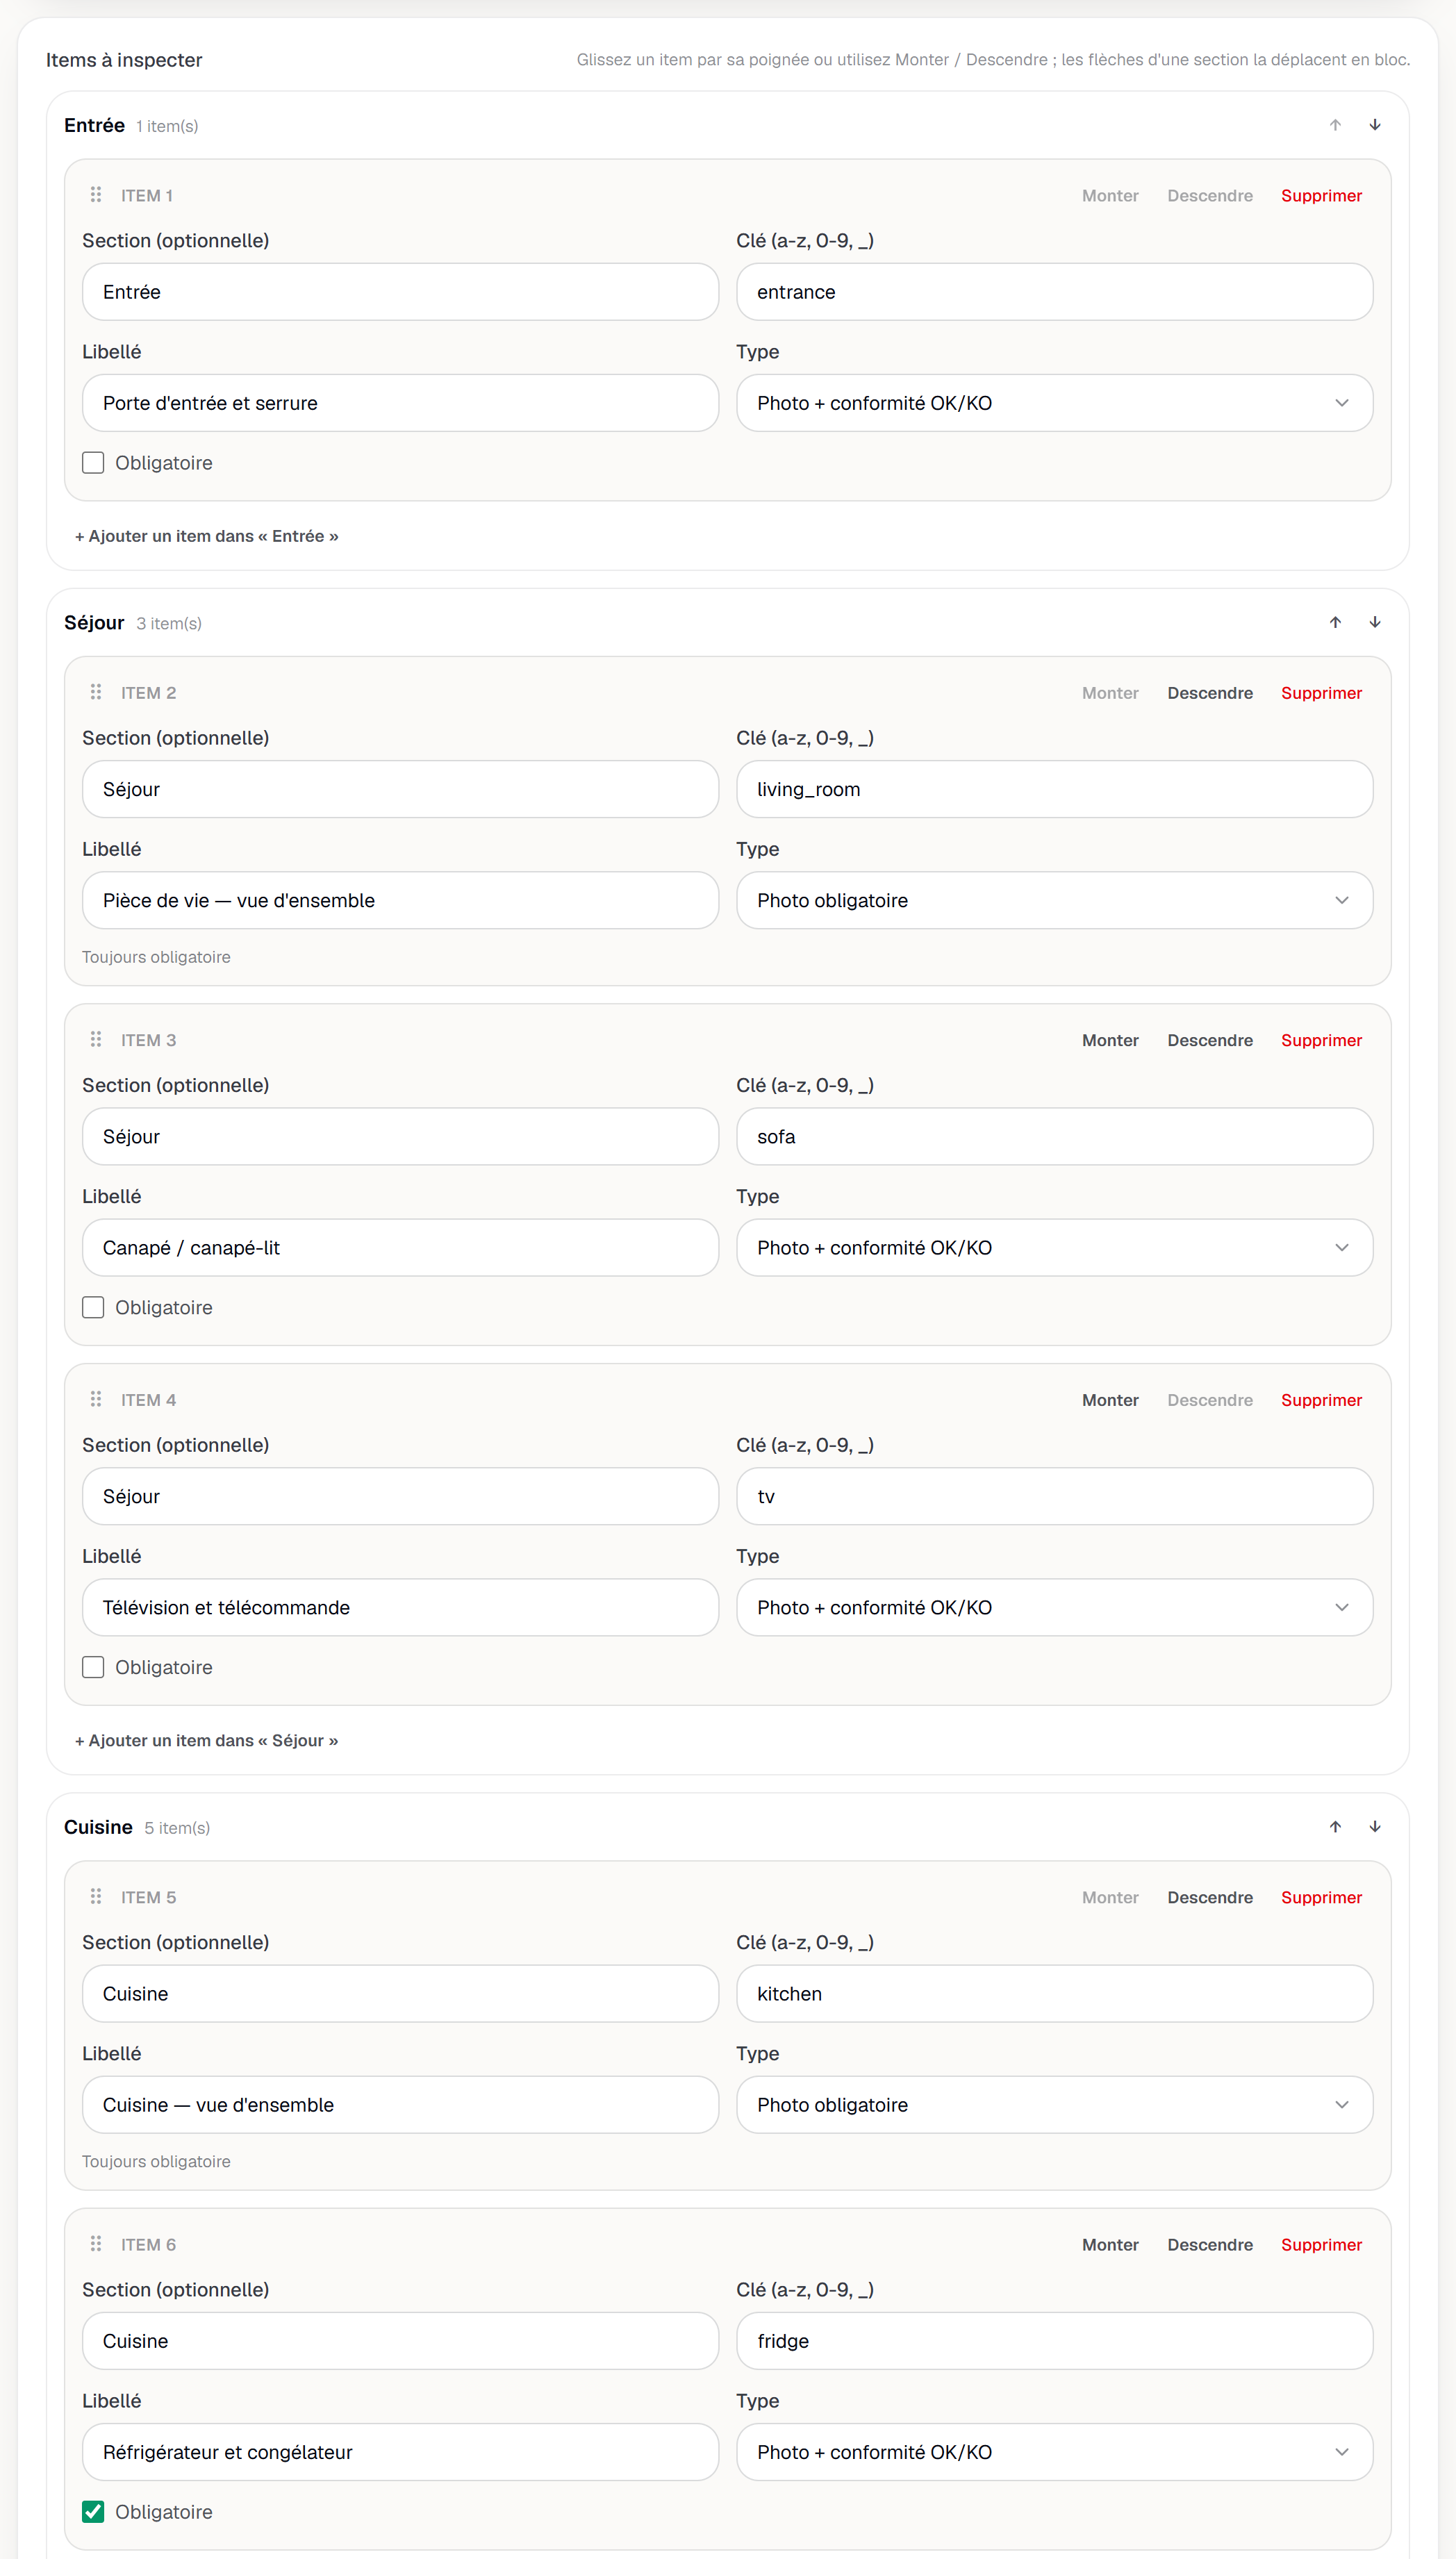Open Type dropdown for ITEM 5 kitchen

tap(1054, 2104)
